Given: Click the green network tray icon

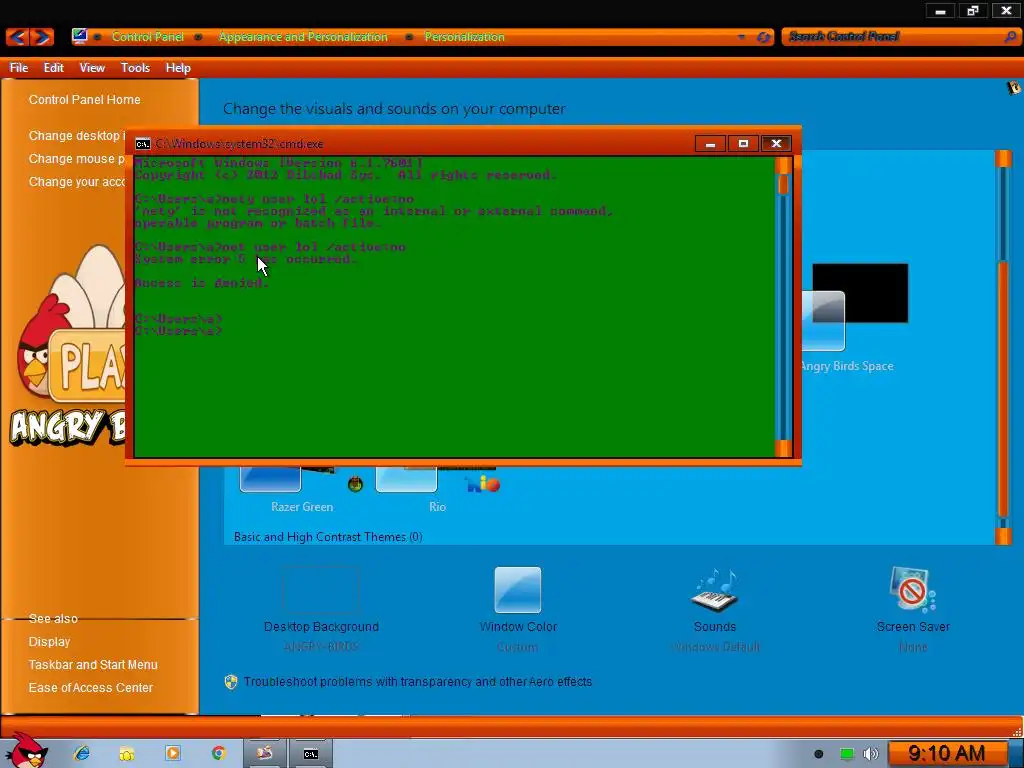Looking at the screenshot, I should click(x=846, y=754).
